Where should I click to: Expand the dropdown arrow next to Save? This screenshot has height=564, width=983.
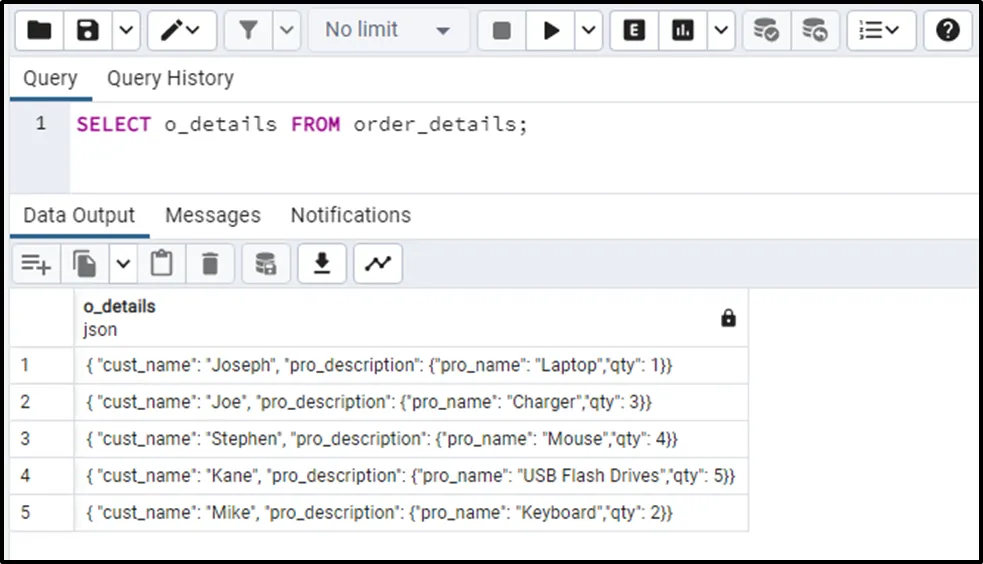tap(125, 30)
